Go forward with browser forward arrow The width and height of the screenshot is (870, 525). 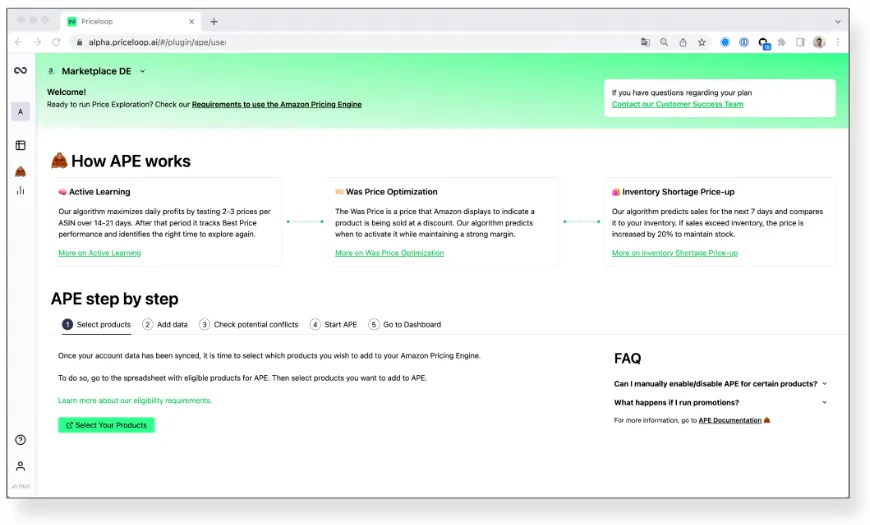point(37,42)
